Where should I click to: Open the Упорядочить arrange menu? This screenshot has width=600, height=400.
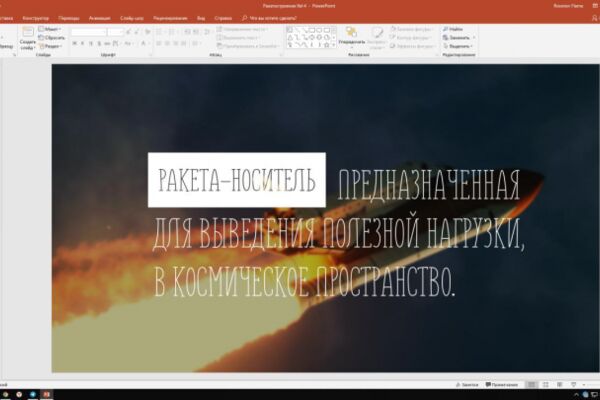click(x=351, y=38)
